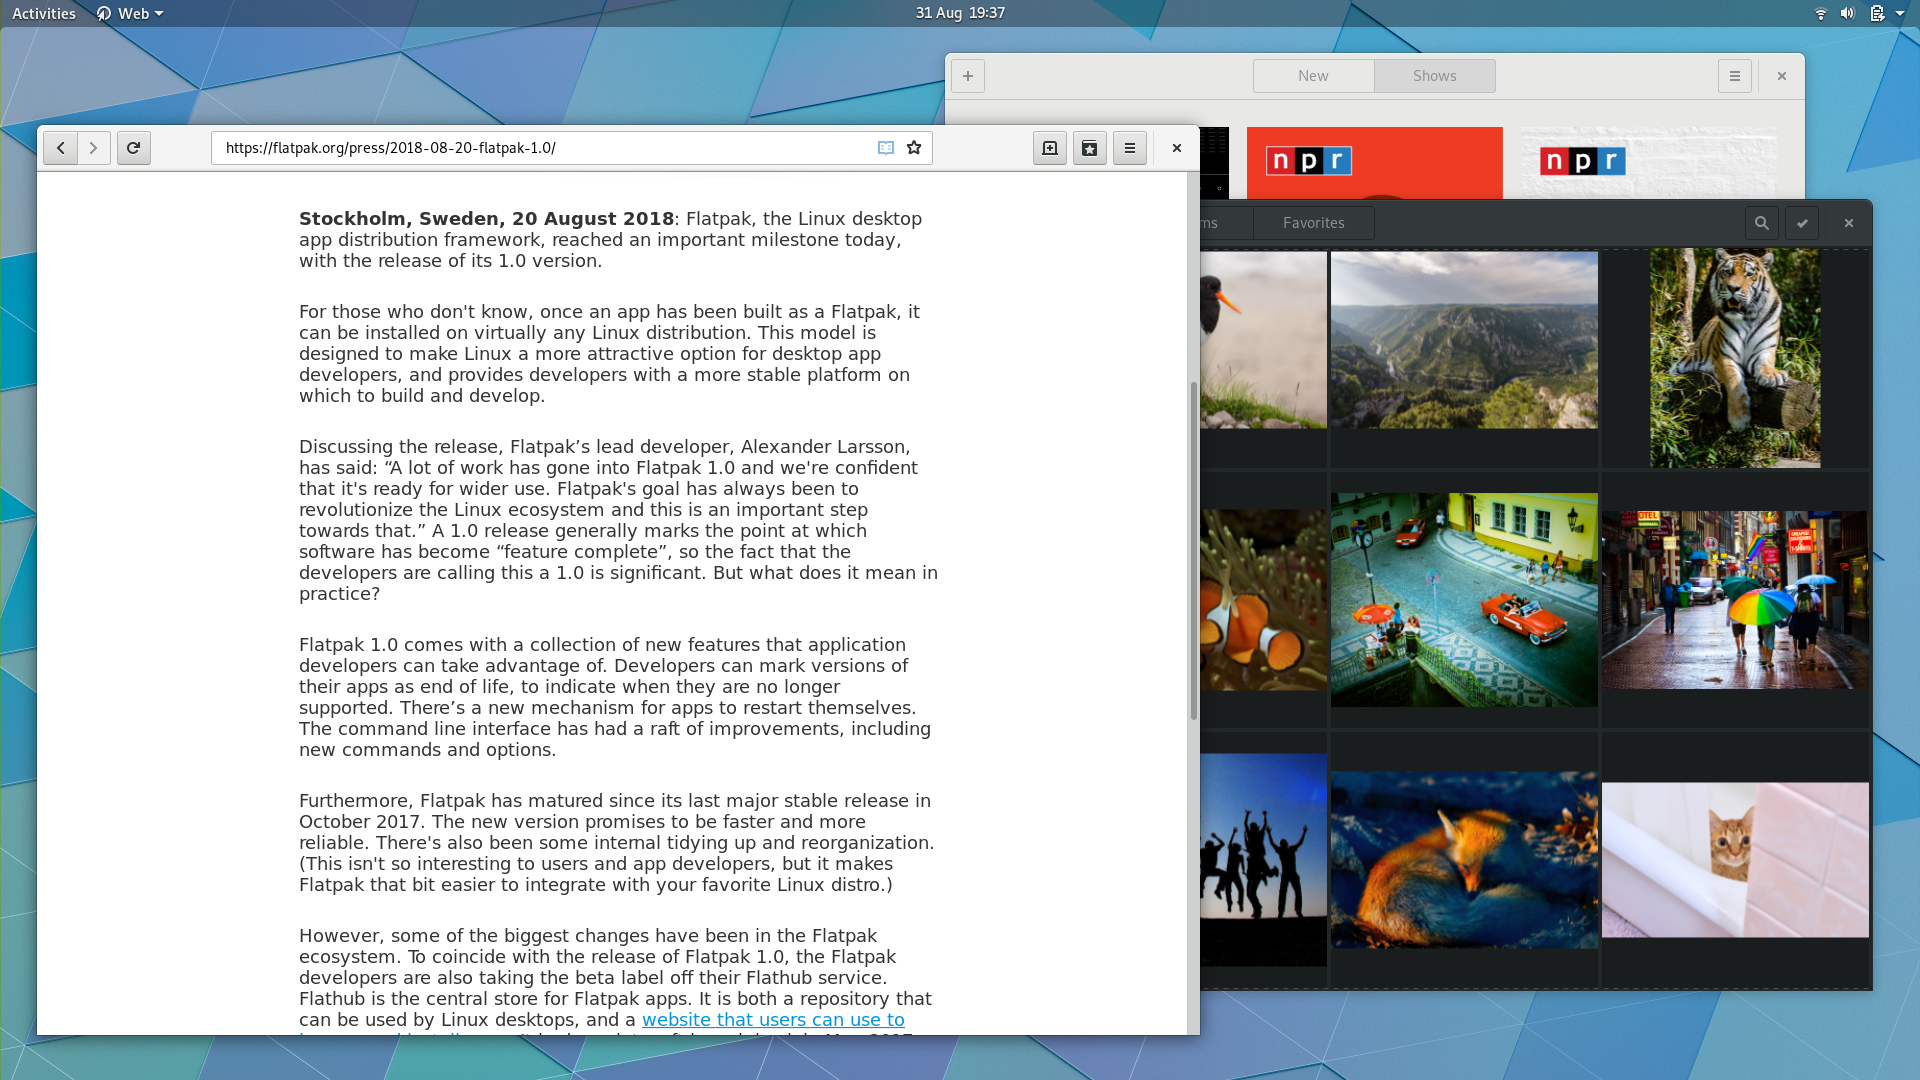Open the Favorites tab in Photos
1920x1080 pixels.
pyautogui.click(x=1313, y=223)
